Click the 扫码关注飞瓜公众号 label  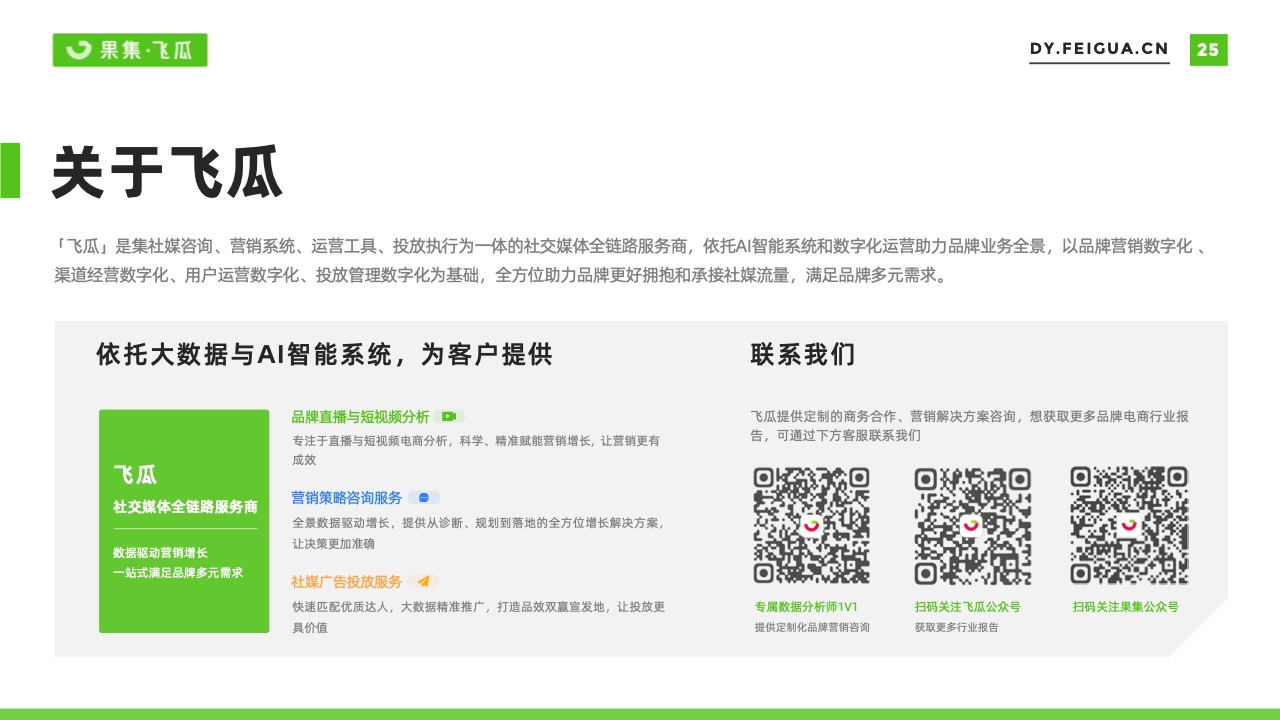click(x=967, y=607)
